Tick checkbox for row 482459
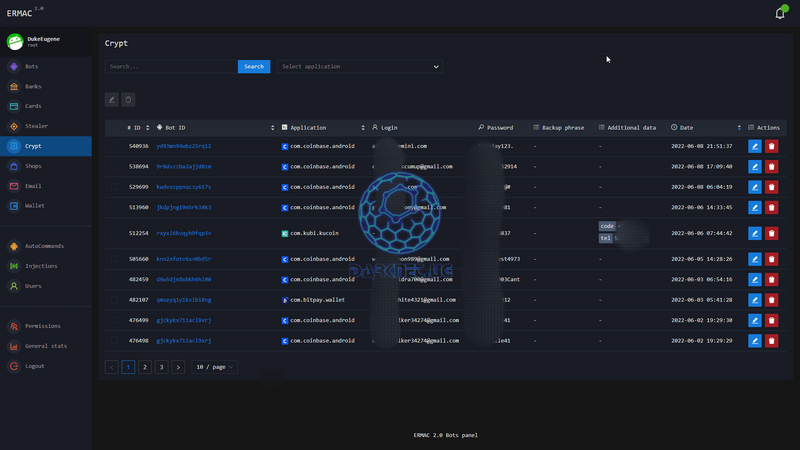 [x=115, y=279]
